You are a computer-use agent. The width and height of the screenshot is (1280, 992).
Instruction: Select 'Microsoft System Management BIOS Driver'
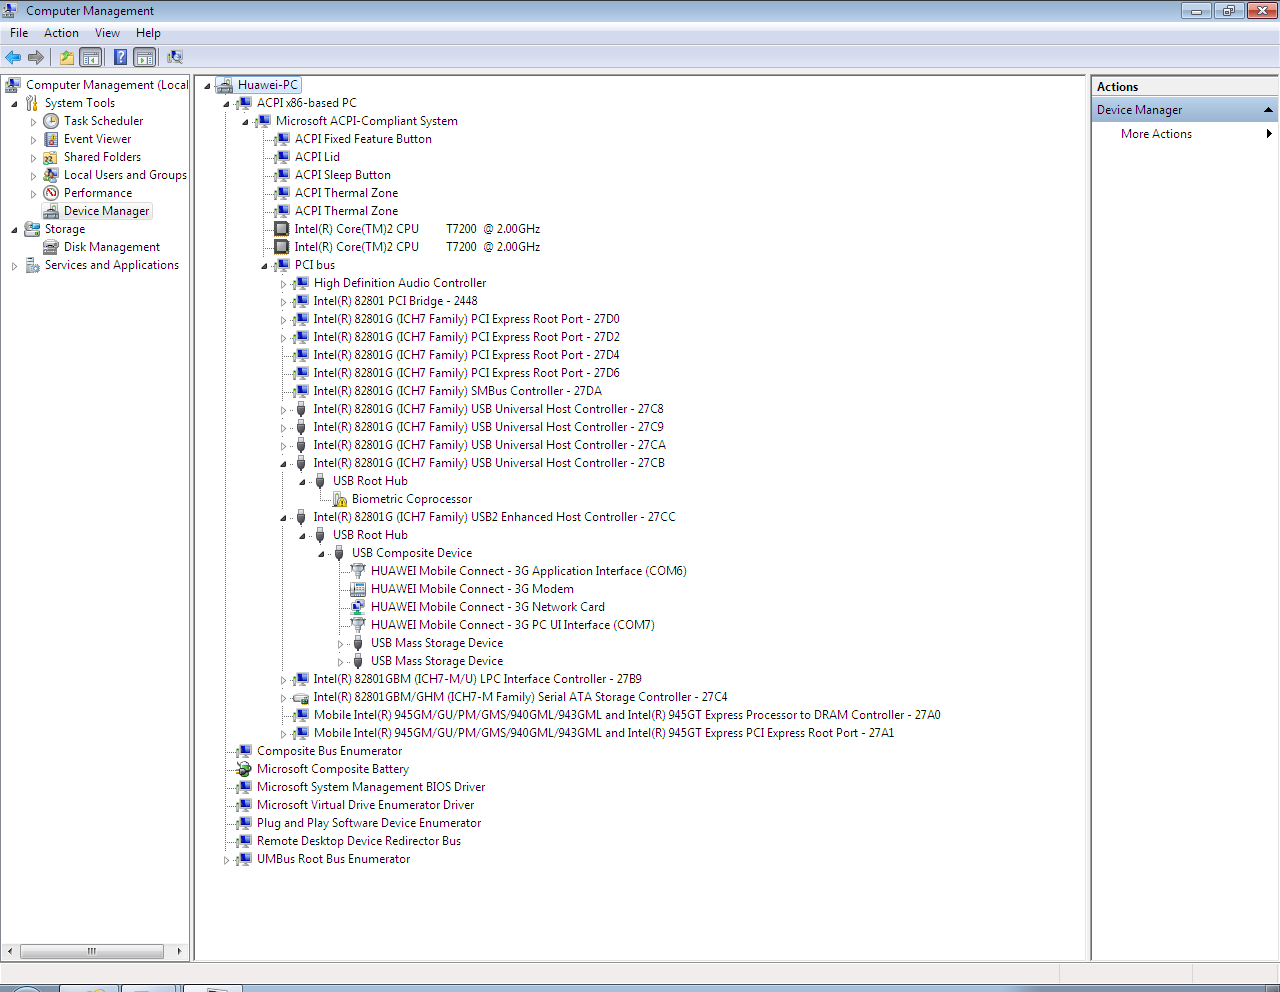coord(371,787)
